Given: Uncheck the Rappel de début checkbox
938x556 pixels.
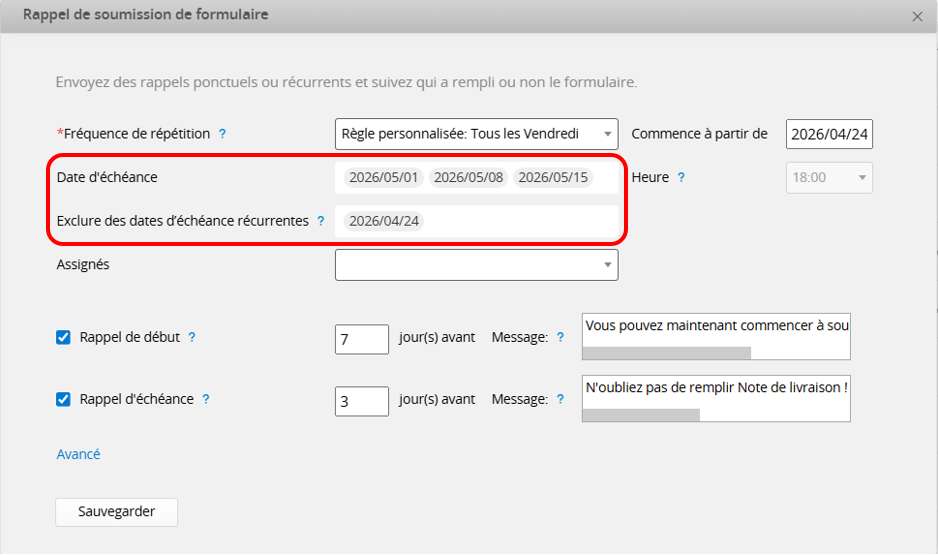Looking at the screenshot, I should pyautogui.click(x=63, y=338).
